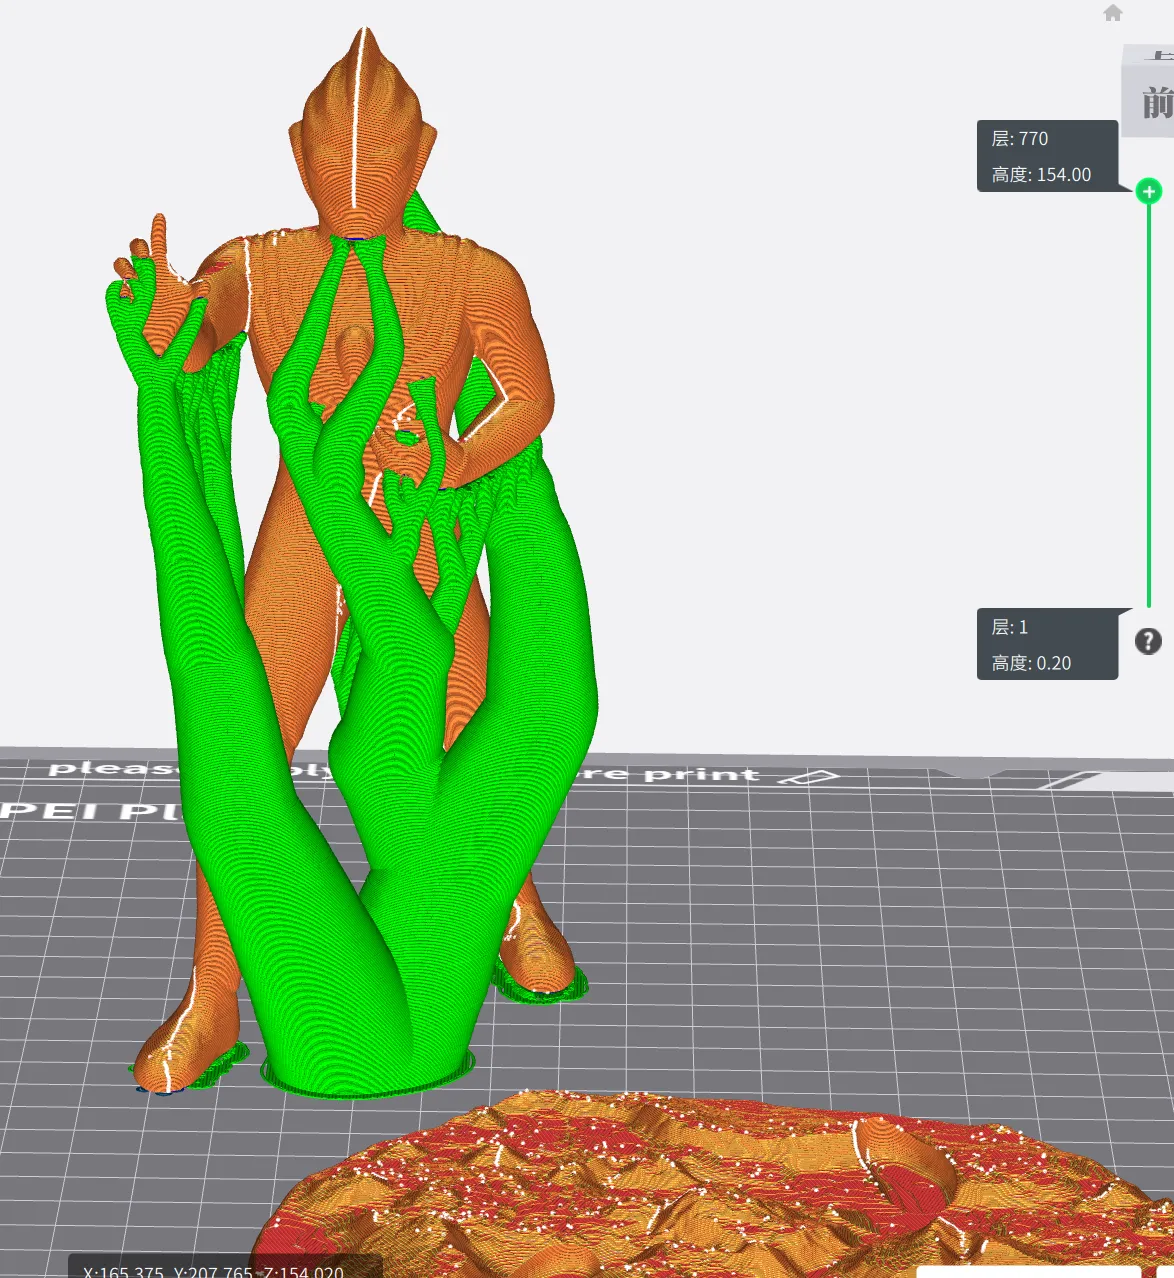Viewport: 1174px width, 1278px height.
Task: Click the "高度: 0.20" height label
Action: point(1031,663)
